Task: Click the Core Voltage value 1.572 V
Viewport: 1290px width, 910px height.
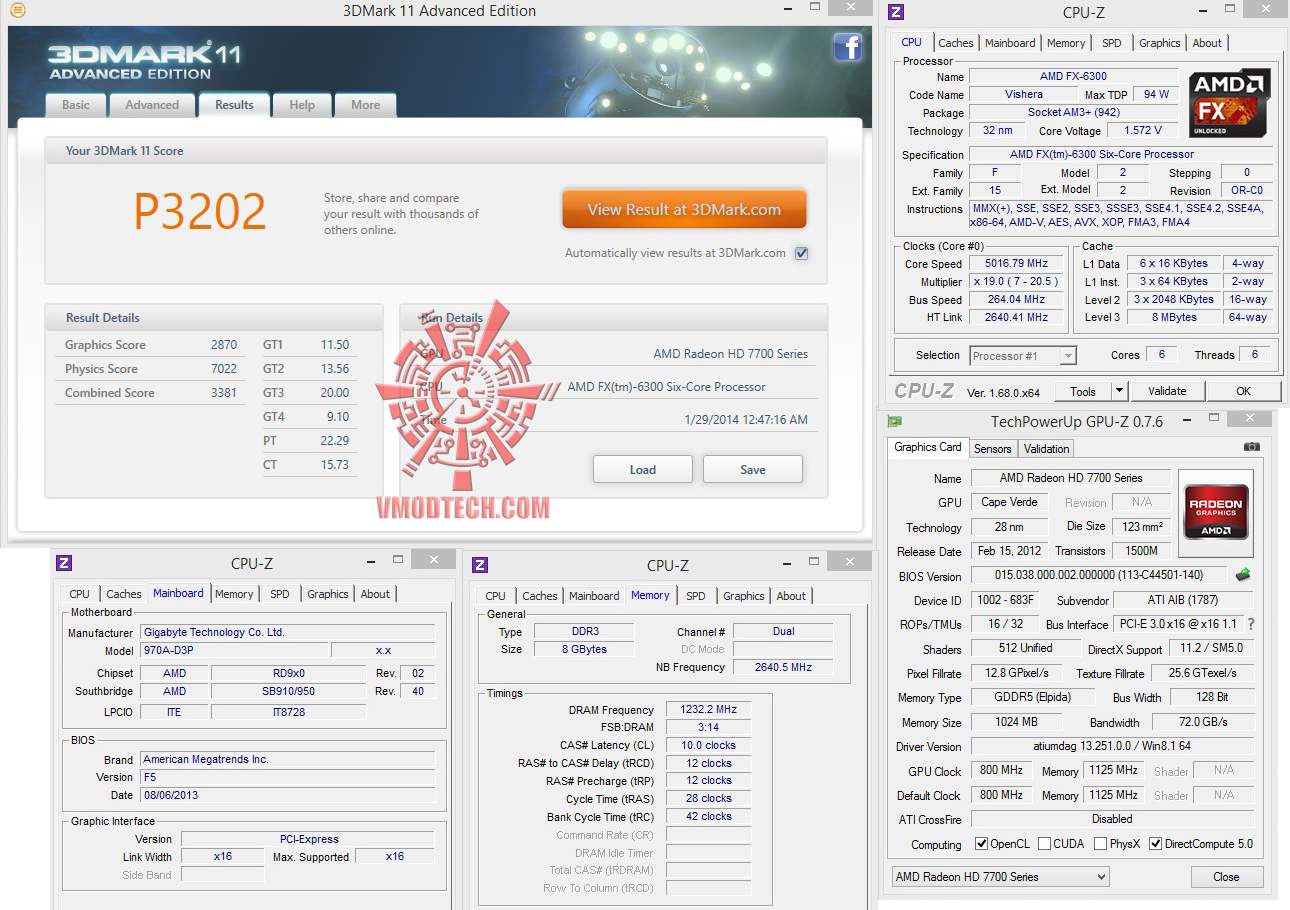Action: [1143, 130]
